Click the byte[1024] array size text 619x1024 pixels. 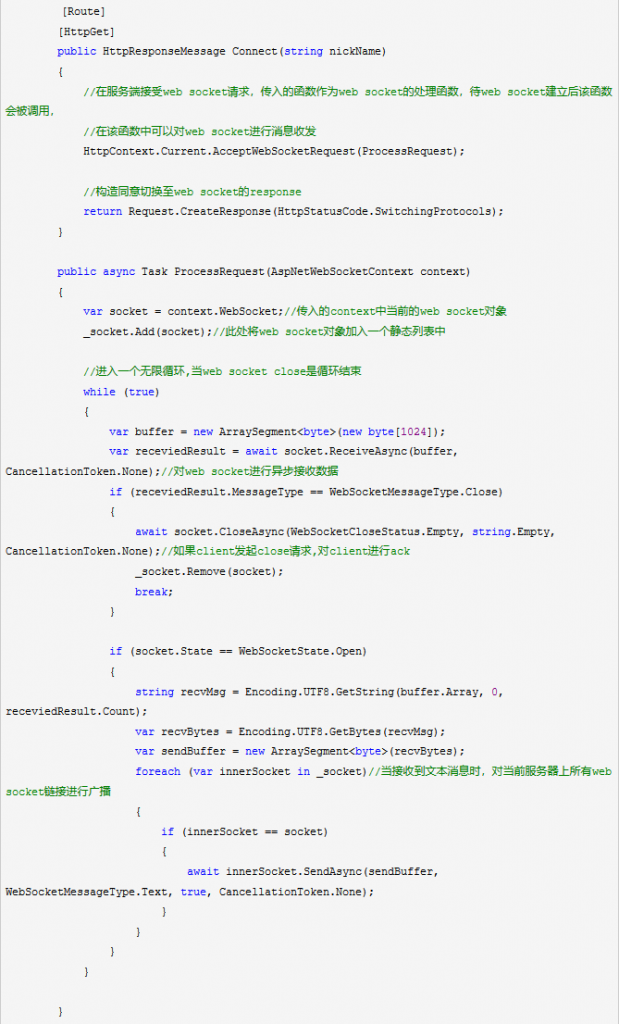pyautogui.click(x=400, y=432)
